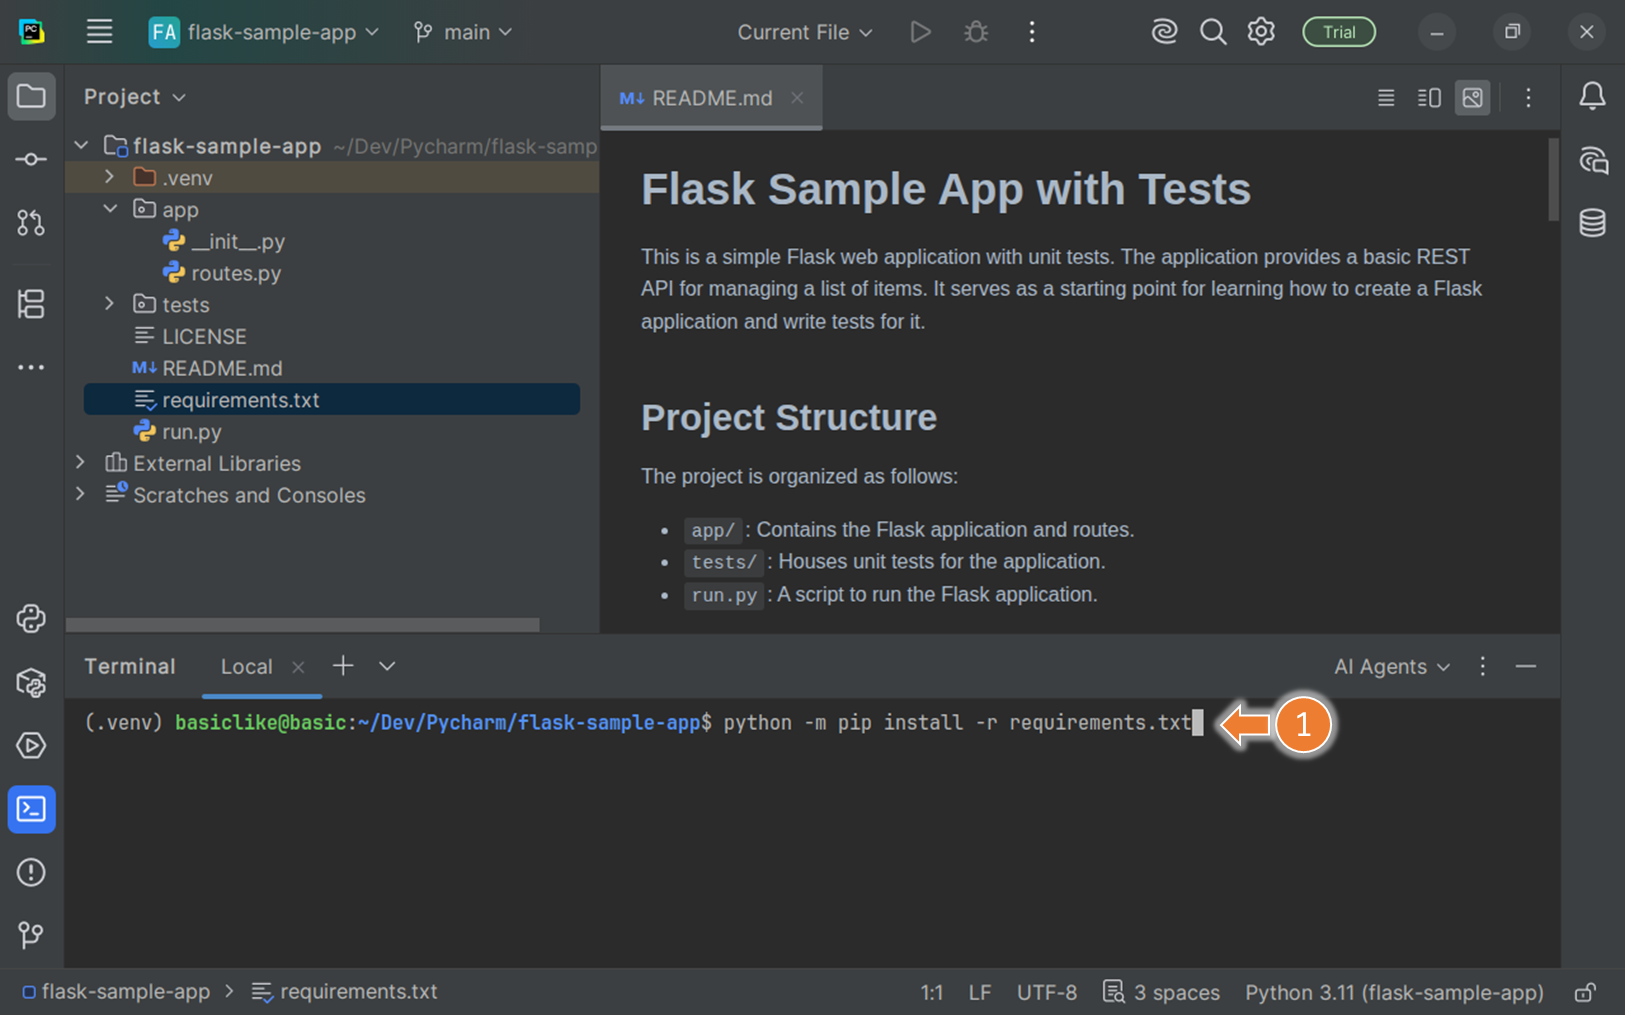1625x1015 pixels.
Task: Select routes.py in project tree
Action: point(222,273)
